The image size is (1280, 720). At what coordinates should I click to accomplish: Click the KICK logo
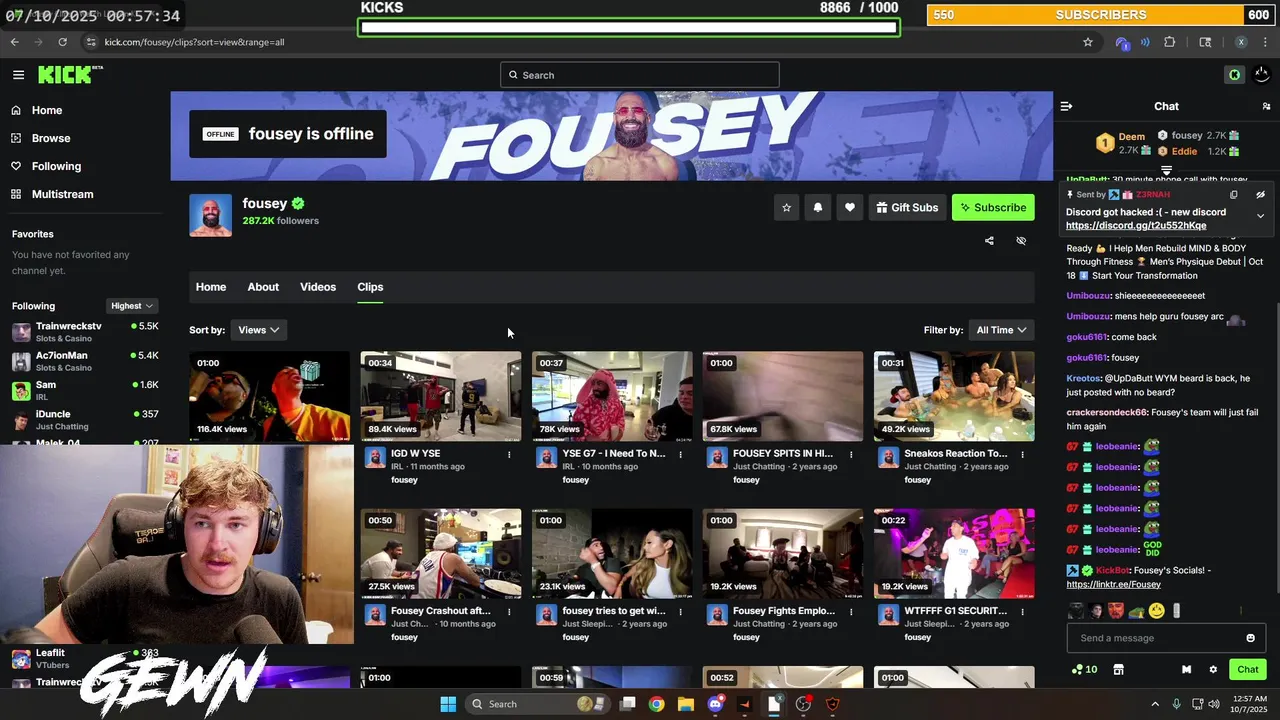point(70,75)
